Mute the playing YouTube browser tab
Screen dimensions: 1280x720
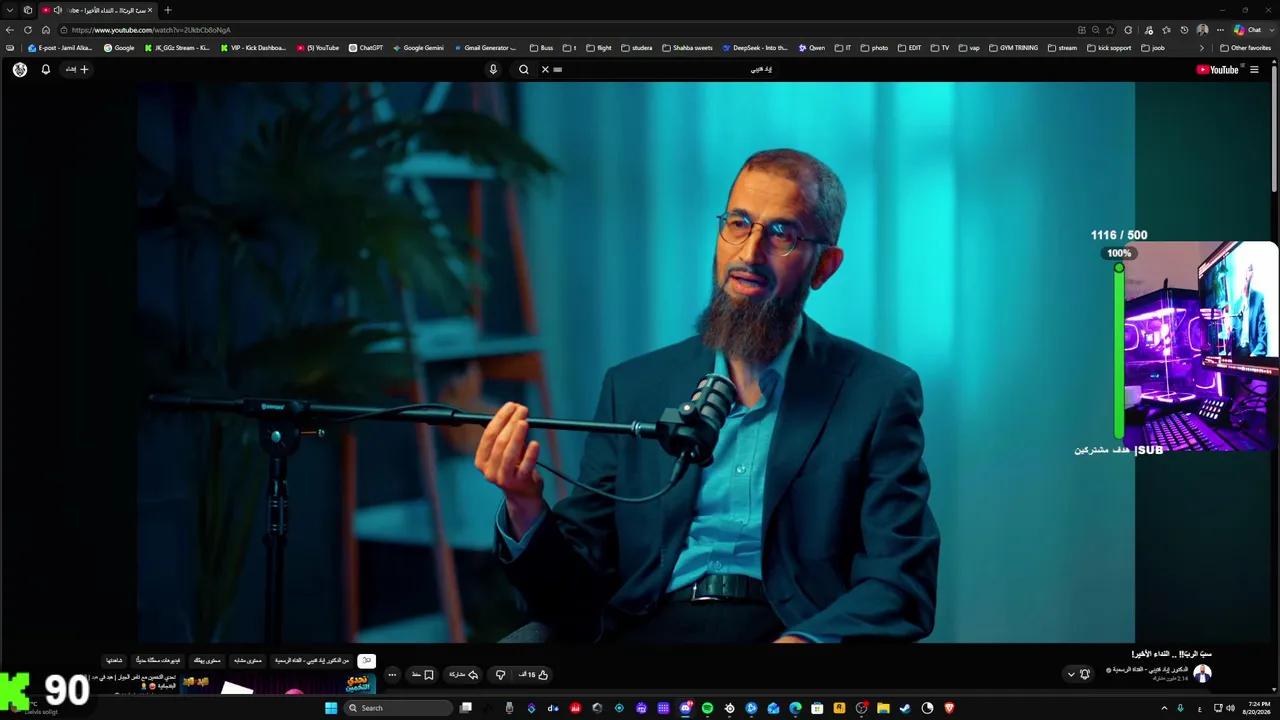click(57, 10)
